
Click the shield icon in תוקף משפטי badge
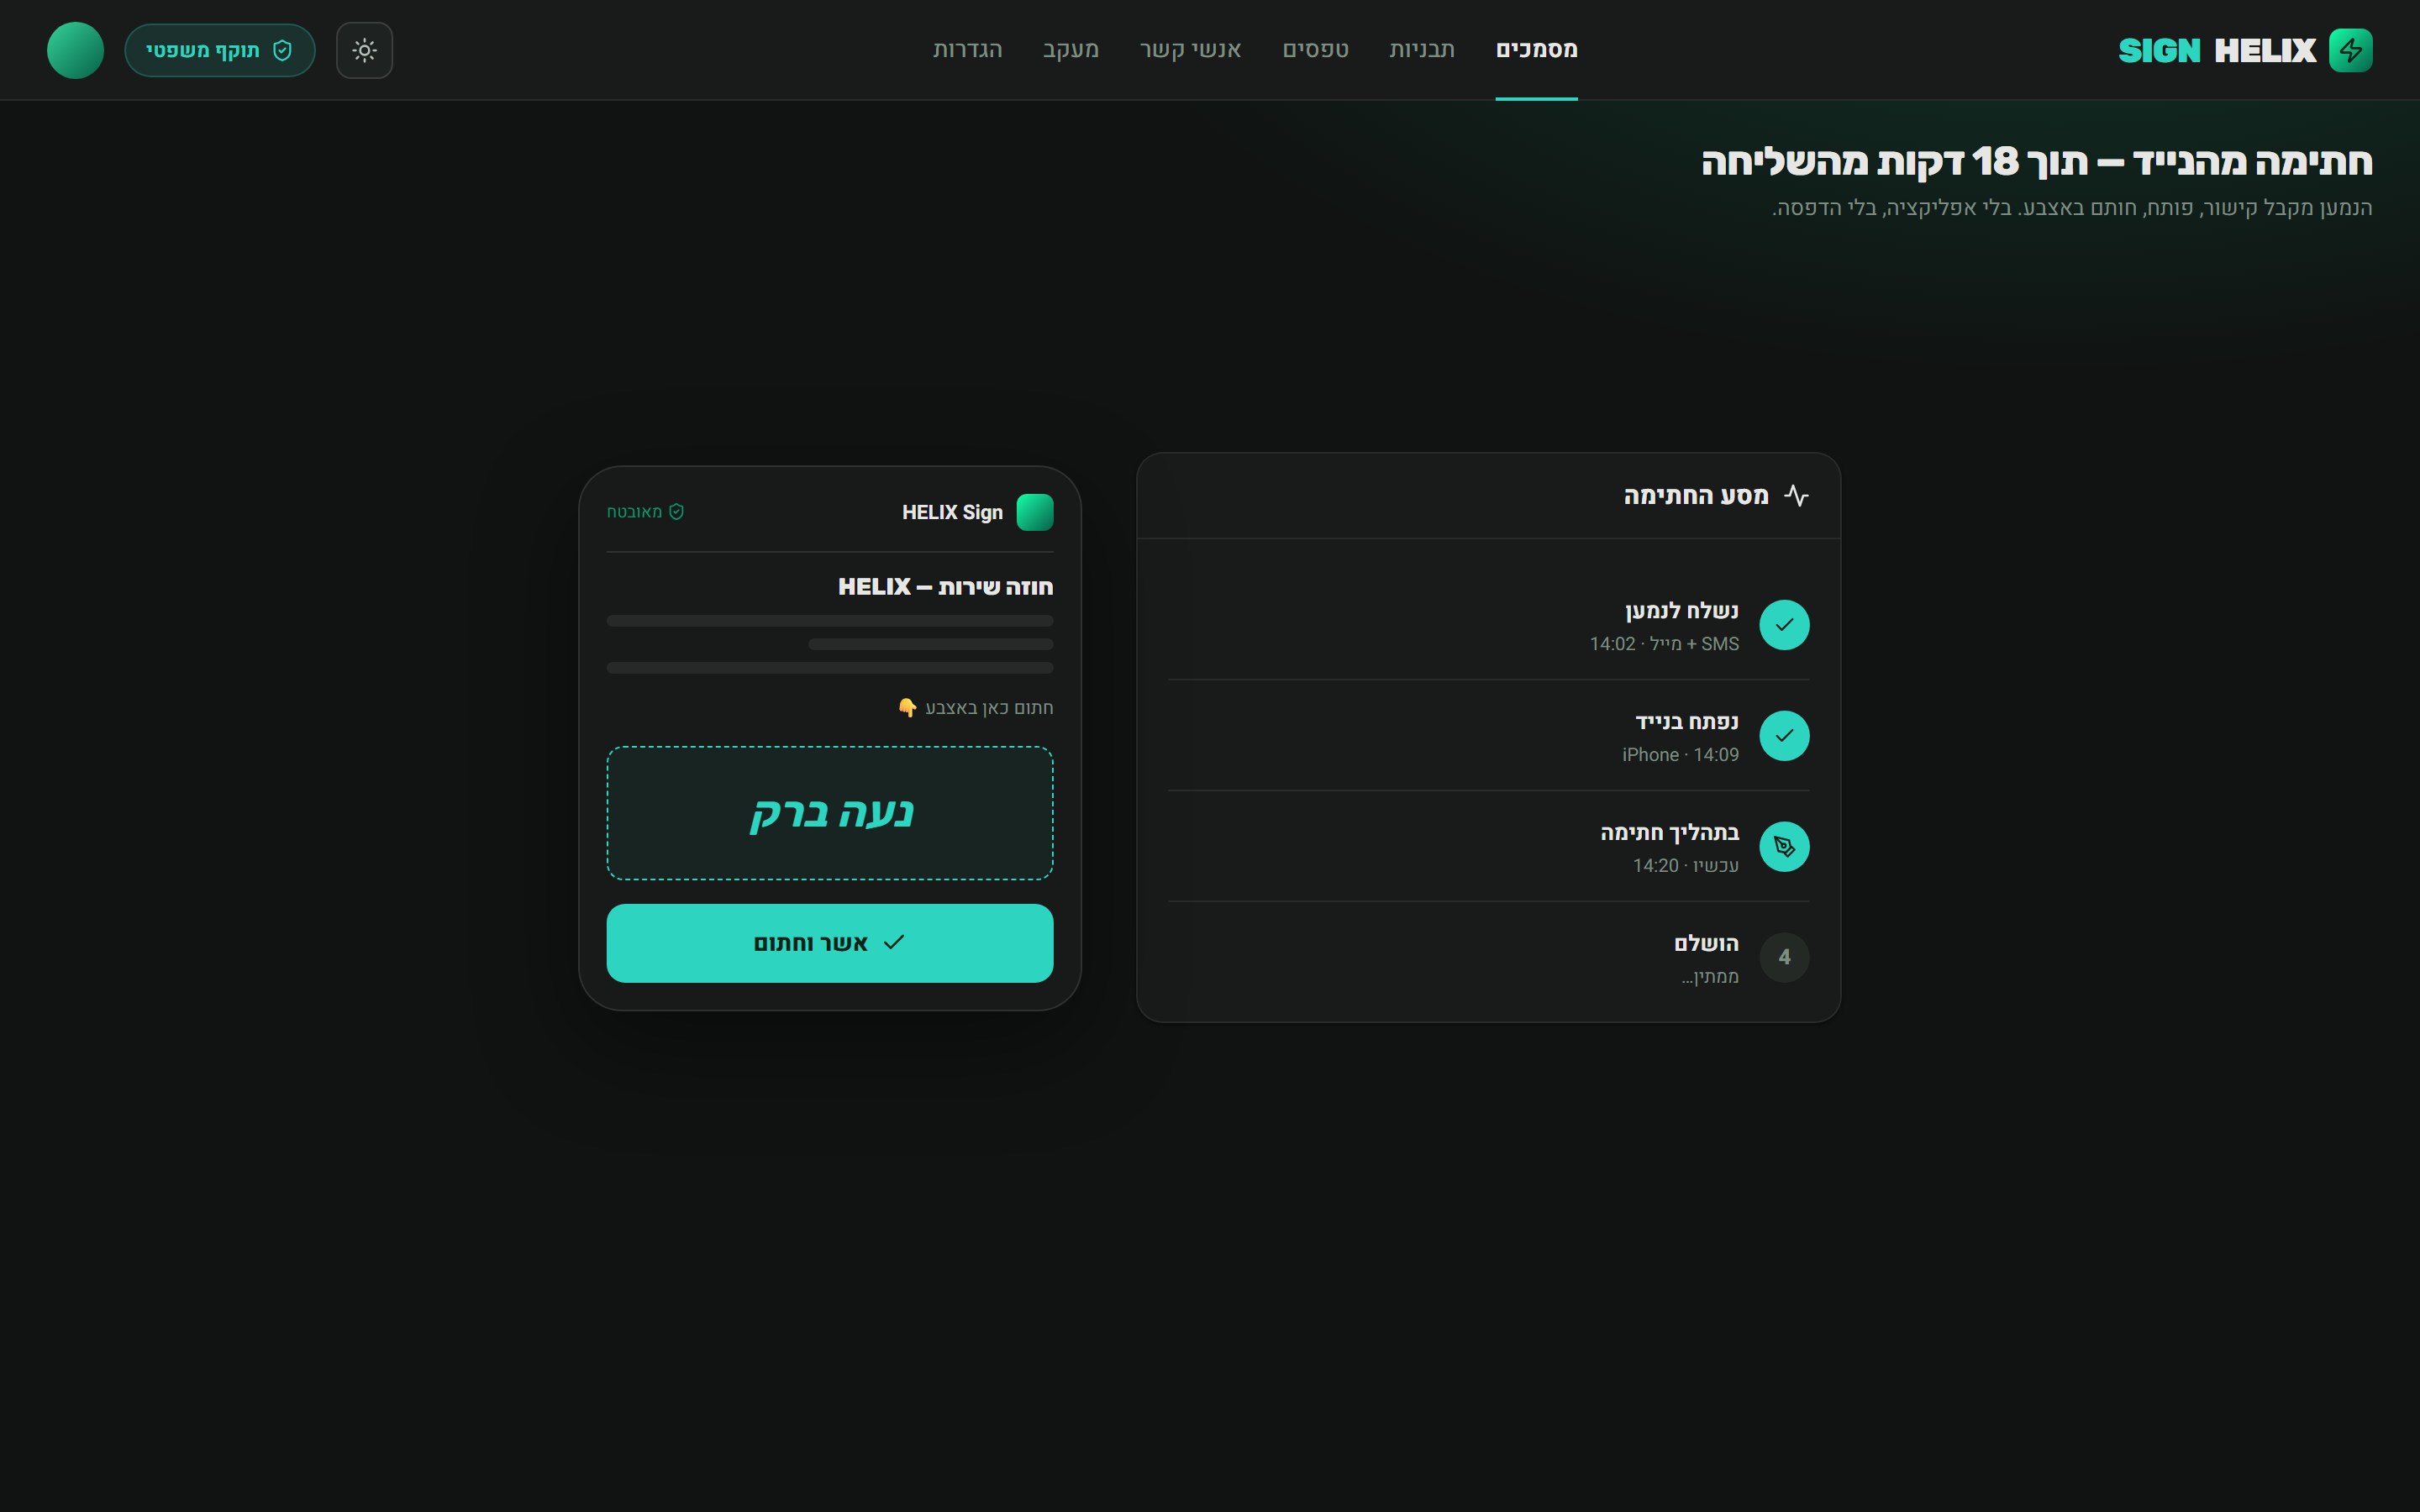coord(282,50)
